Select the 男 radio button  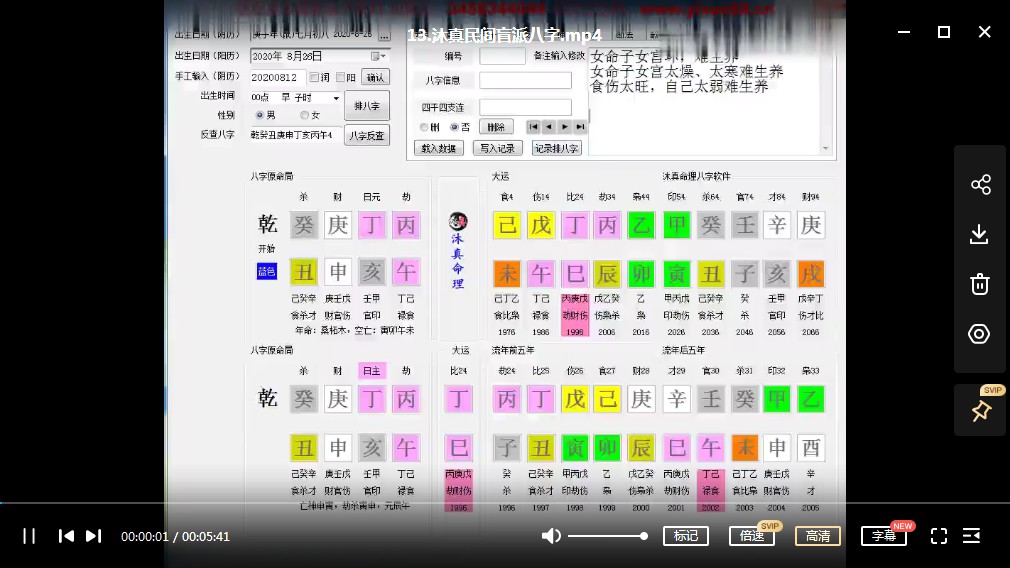(x=260, y=116)
